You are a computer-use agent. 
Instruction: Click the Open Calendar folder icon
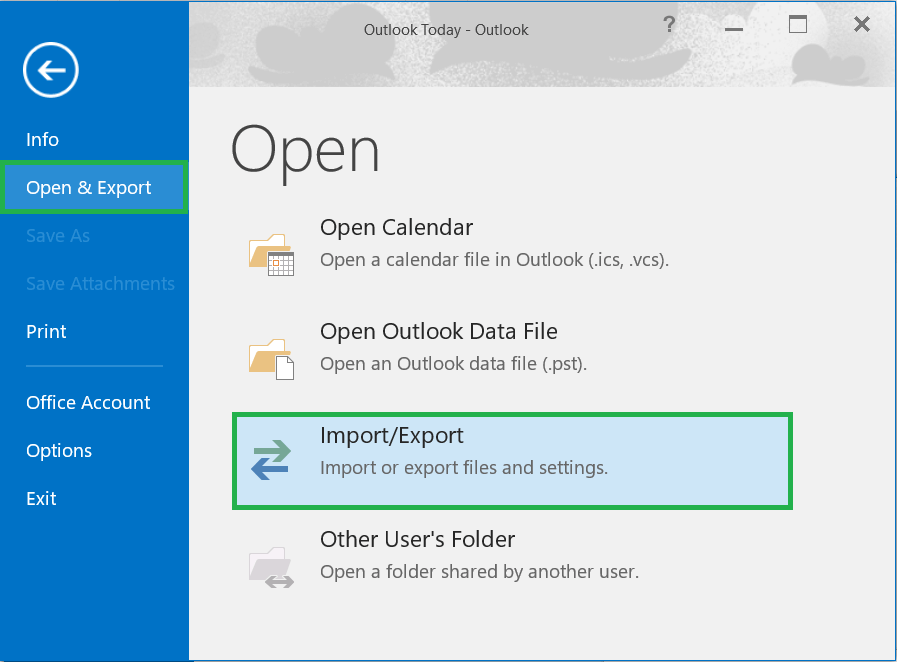(x=271, y=255)
